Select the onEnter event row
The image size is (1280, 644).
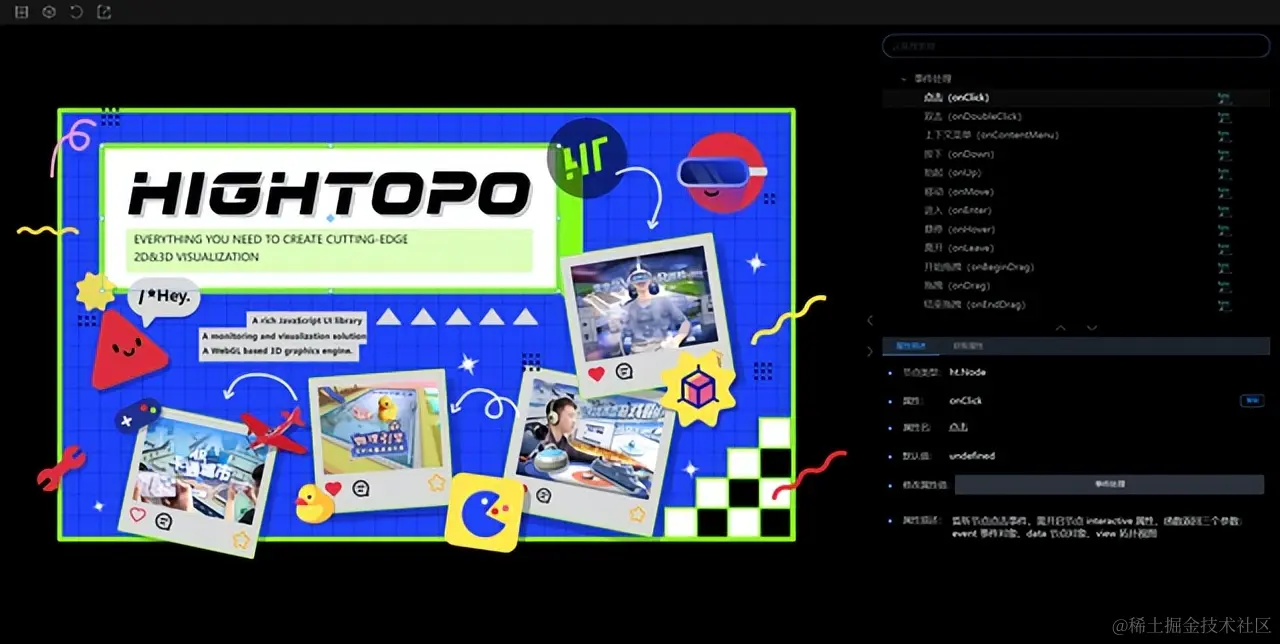1076,211
